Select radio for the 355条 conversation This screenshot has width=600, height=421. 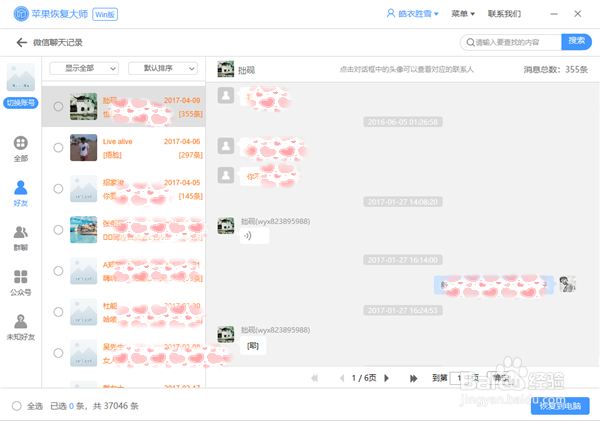[58, 106]
